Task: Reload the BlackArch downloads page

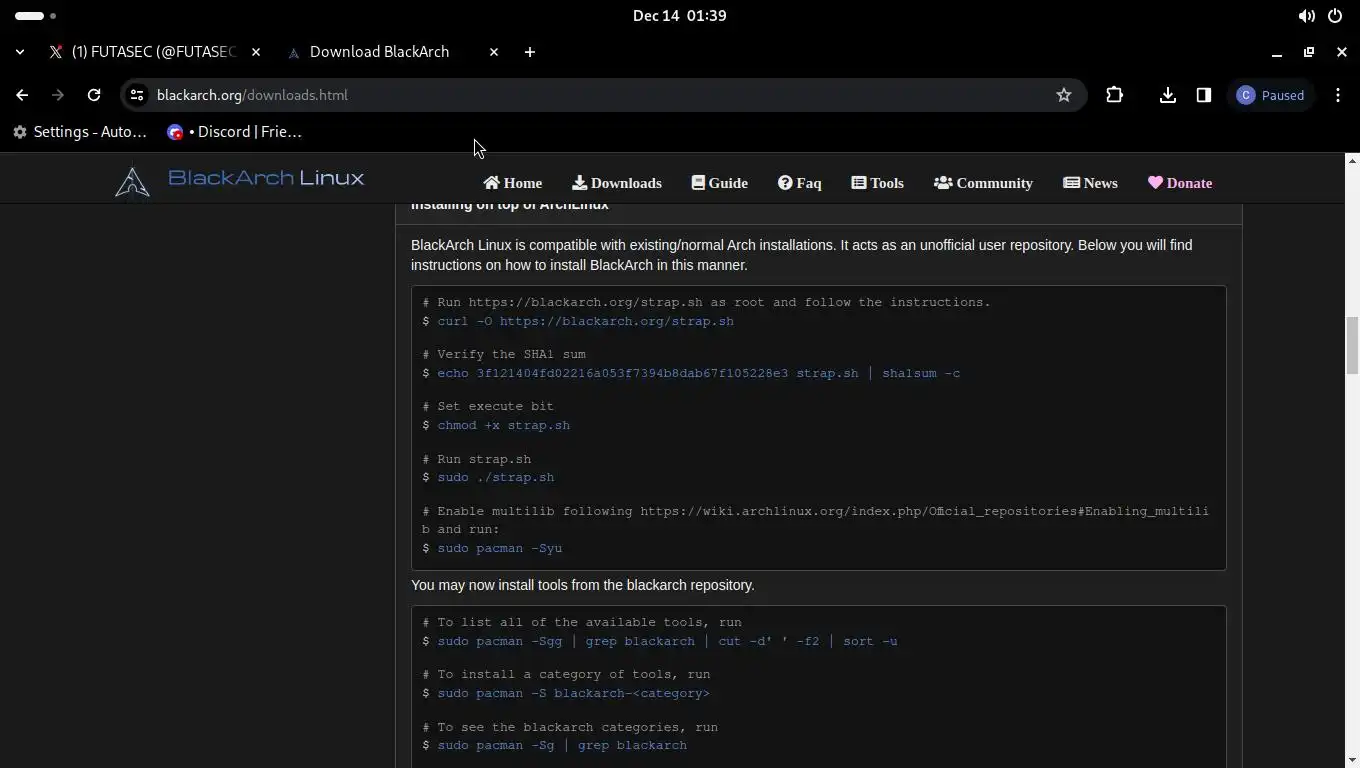Action: pyautogui.click(x=94, y=95)
